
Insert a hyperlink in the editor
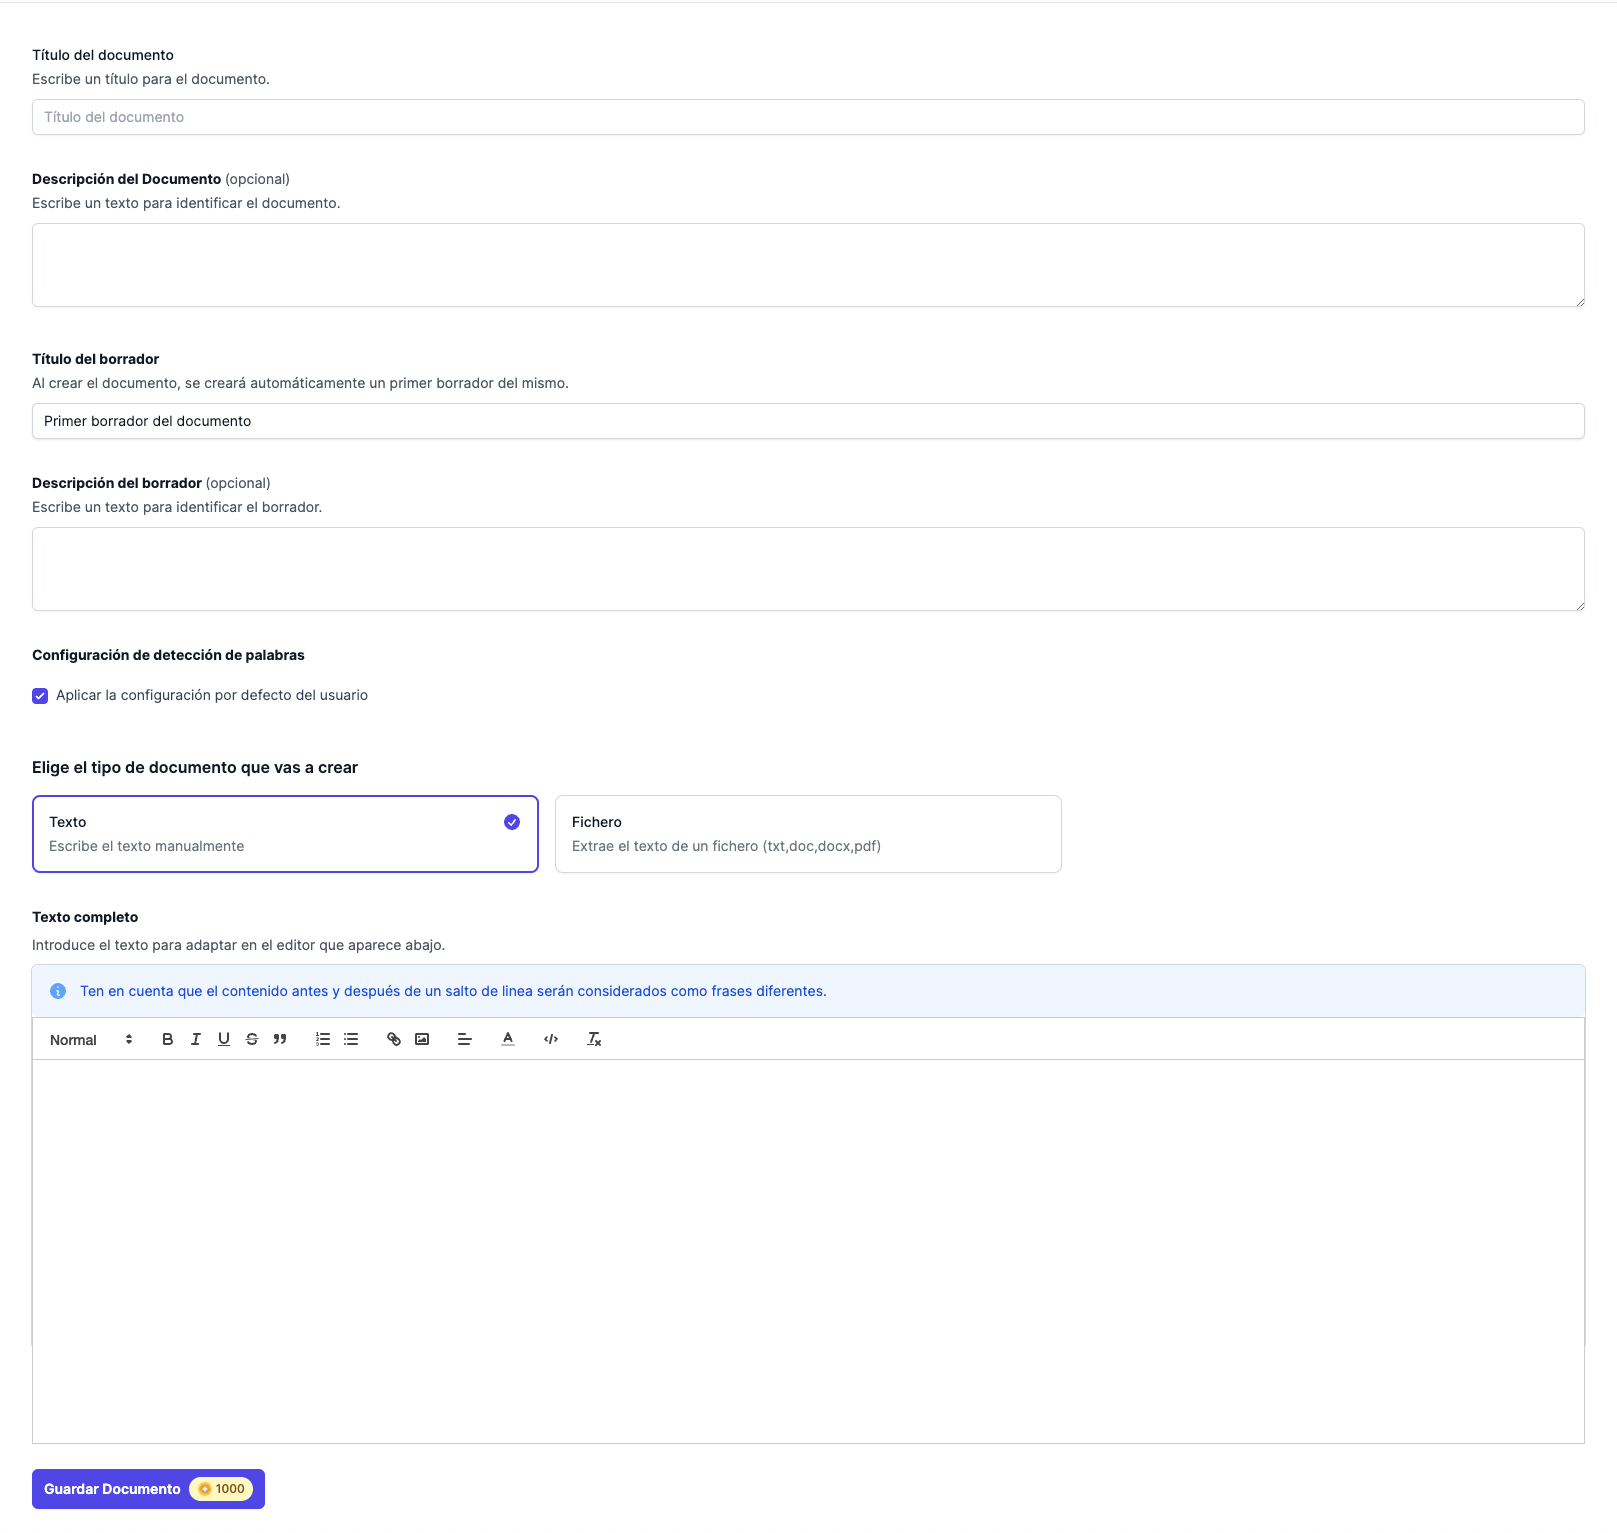[x=393, y=1039]
